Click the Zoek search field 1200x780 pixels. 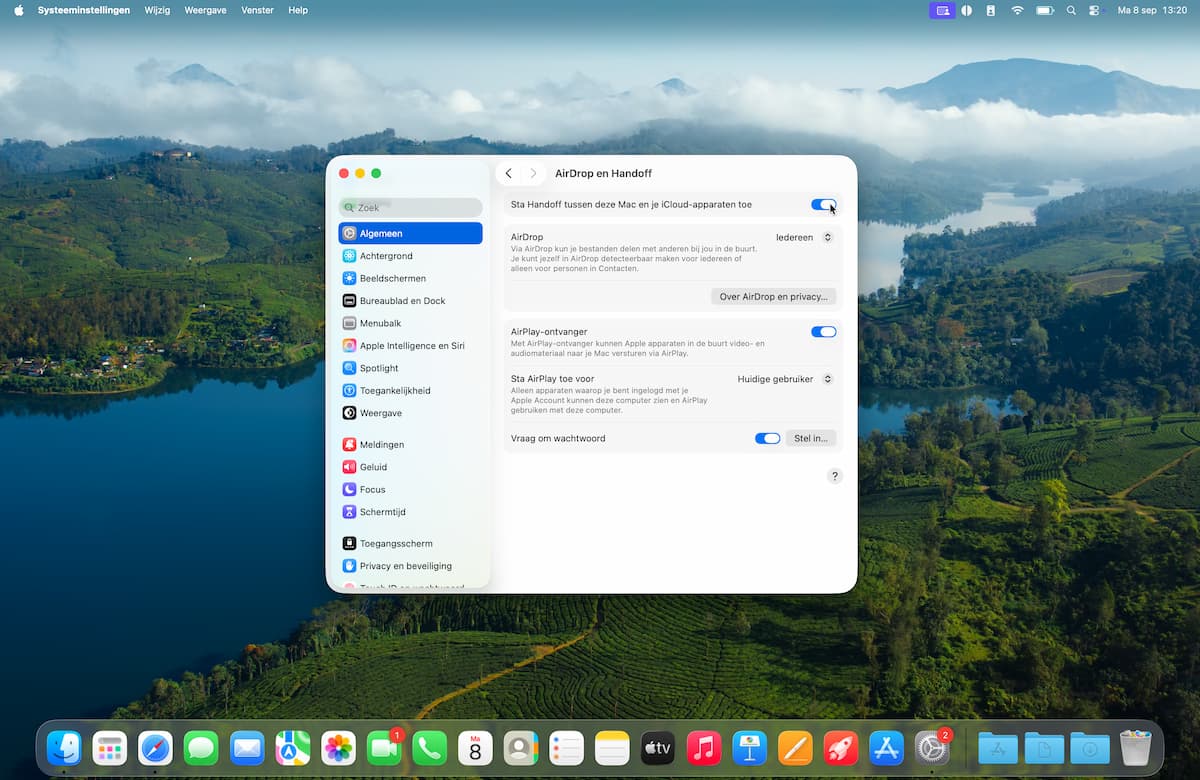click(x=411, y=208)
